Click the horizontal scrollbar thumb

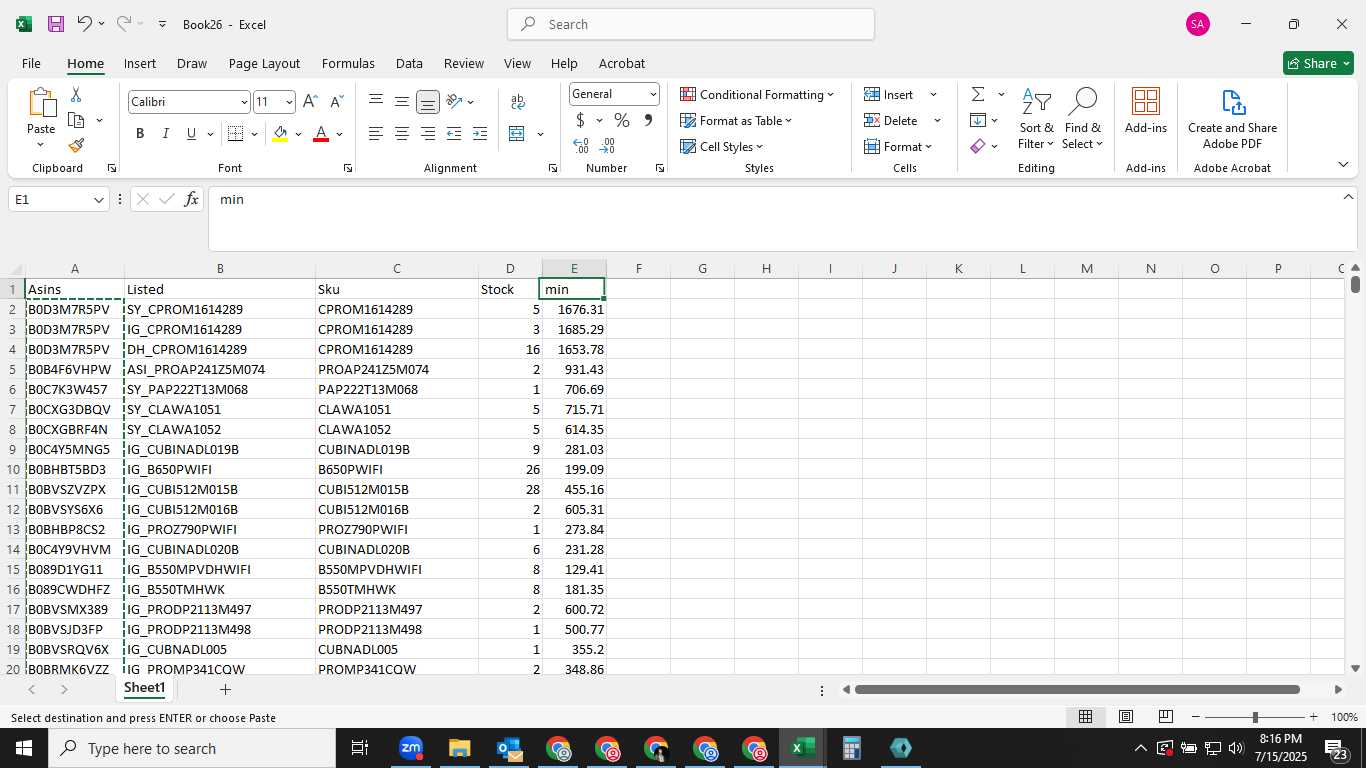(1077, 690)
